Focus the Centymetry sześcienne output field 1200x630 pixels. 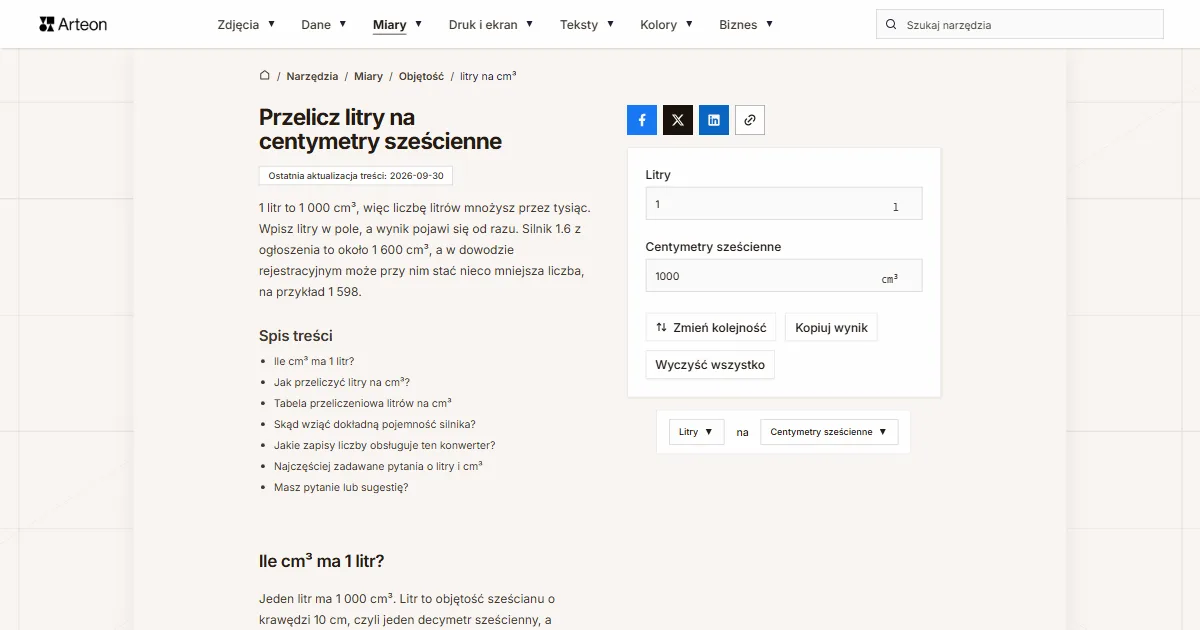(784, 276)
